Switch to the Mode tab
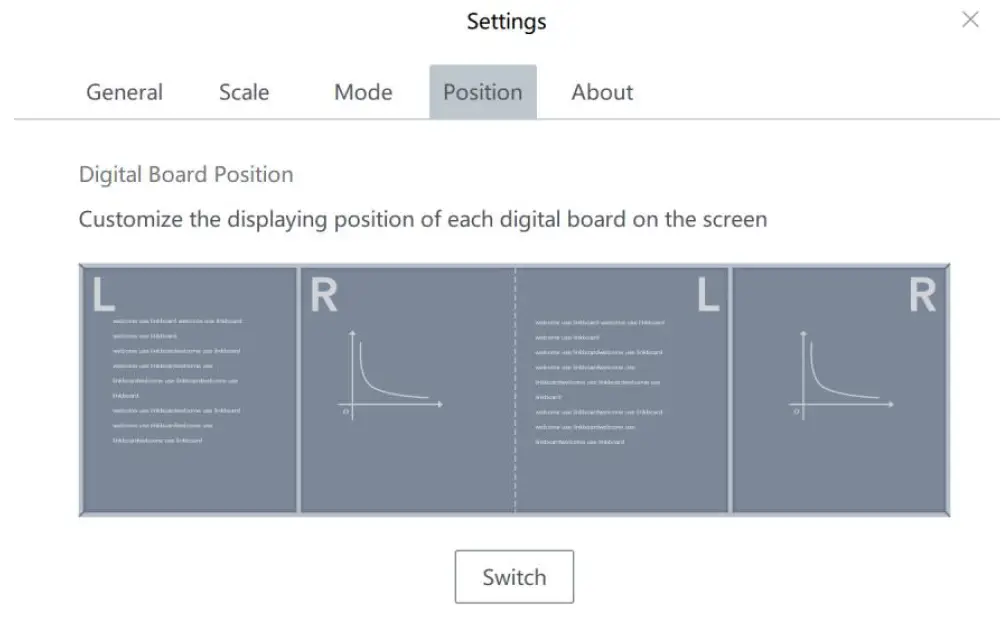Screen dimensions: 1008x631 (362, 92)
